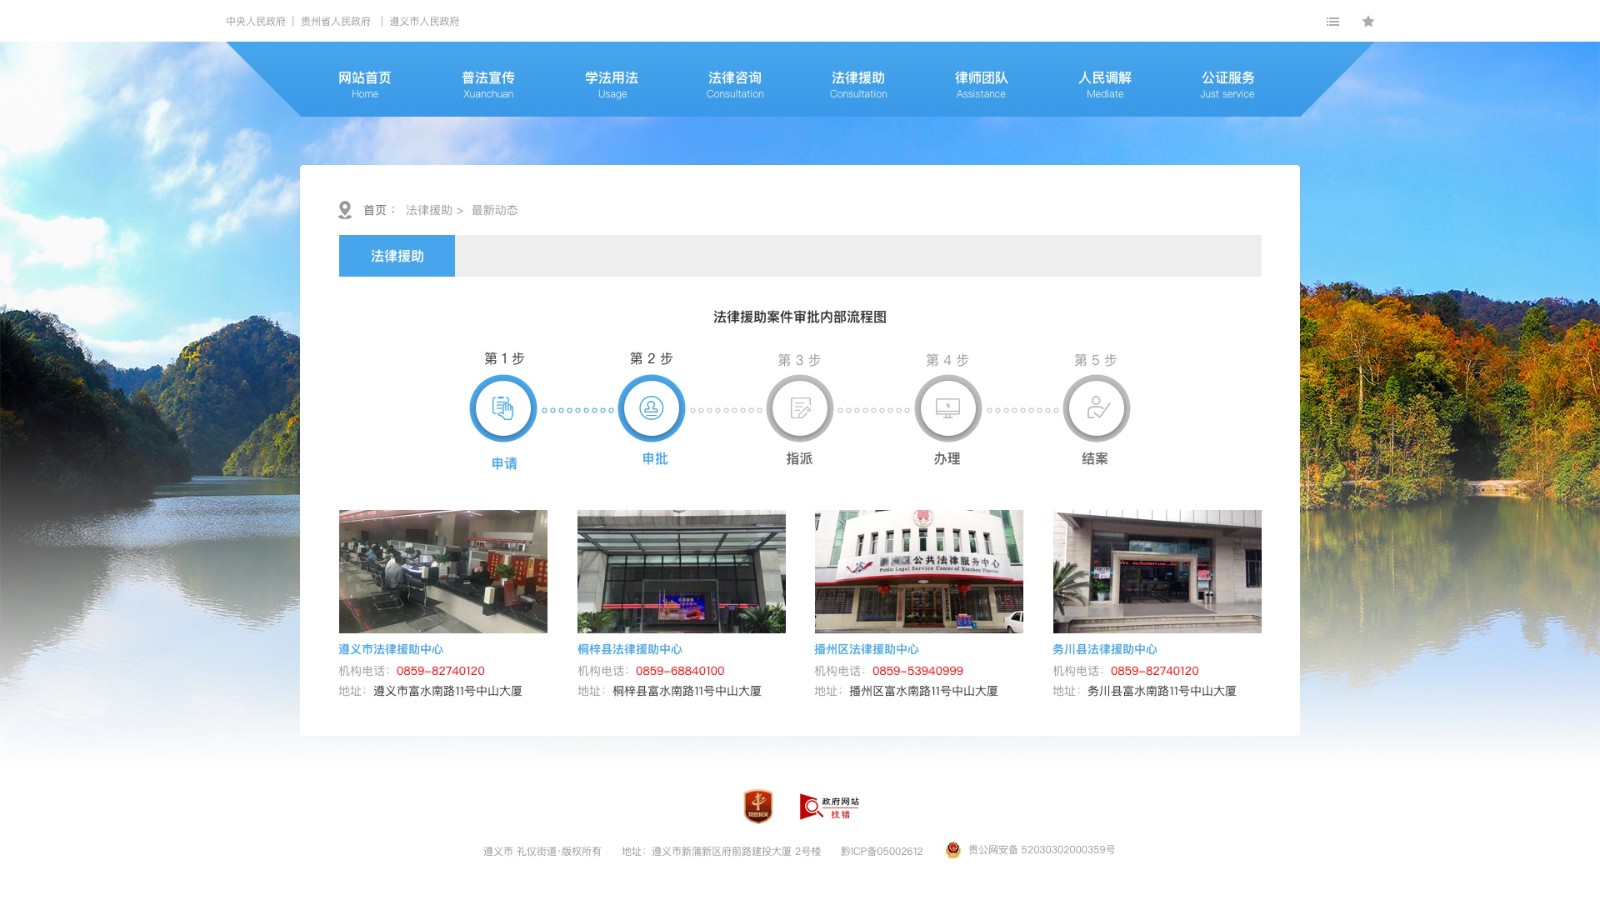Click the red shield 党政机关 emblem
The width and height of the screenshot is (1600, 900).
point(758,806)
